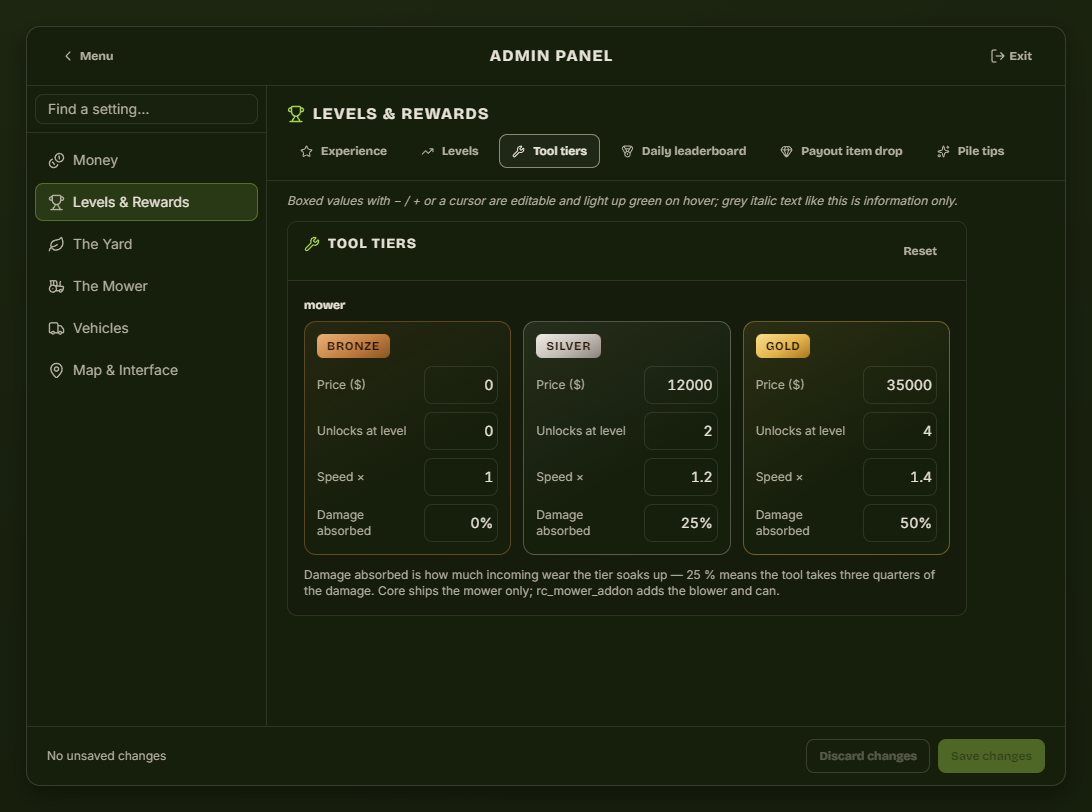Viewport: 1092px width, 812px height.
Task: Click the Save changes button
Action: pyautogui.click(x=991, y=756)
